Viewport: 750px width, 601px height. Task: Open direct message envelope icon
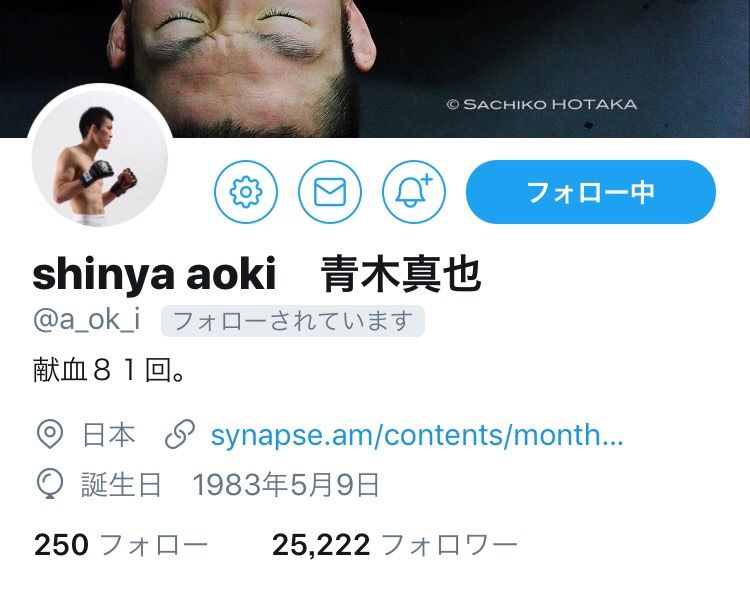point(330,192)
